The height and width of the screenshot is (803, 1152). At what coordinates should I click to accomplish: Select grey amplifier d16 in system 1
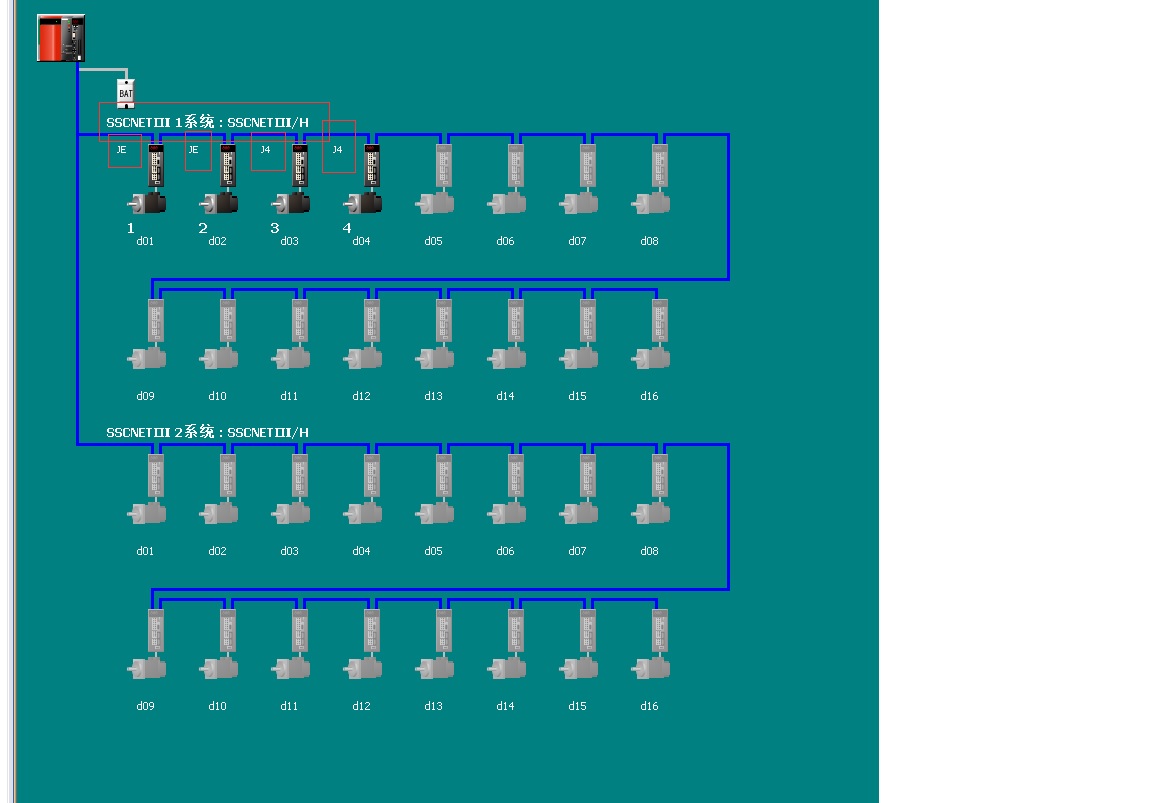coord(659,322)
